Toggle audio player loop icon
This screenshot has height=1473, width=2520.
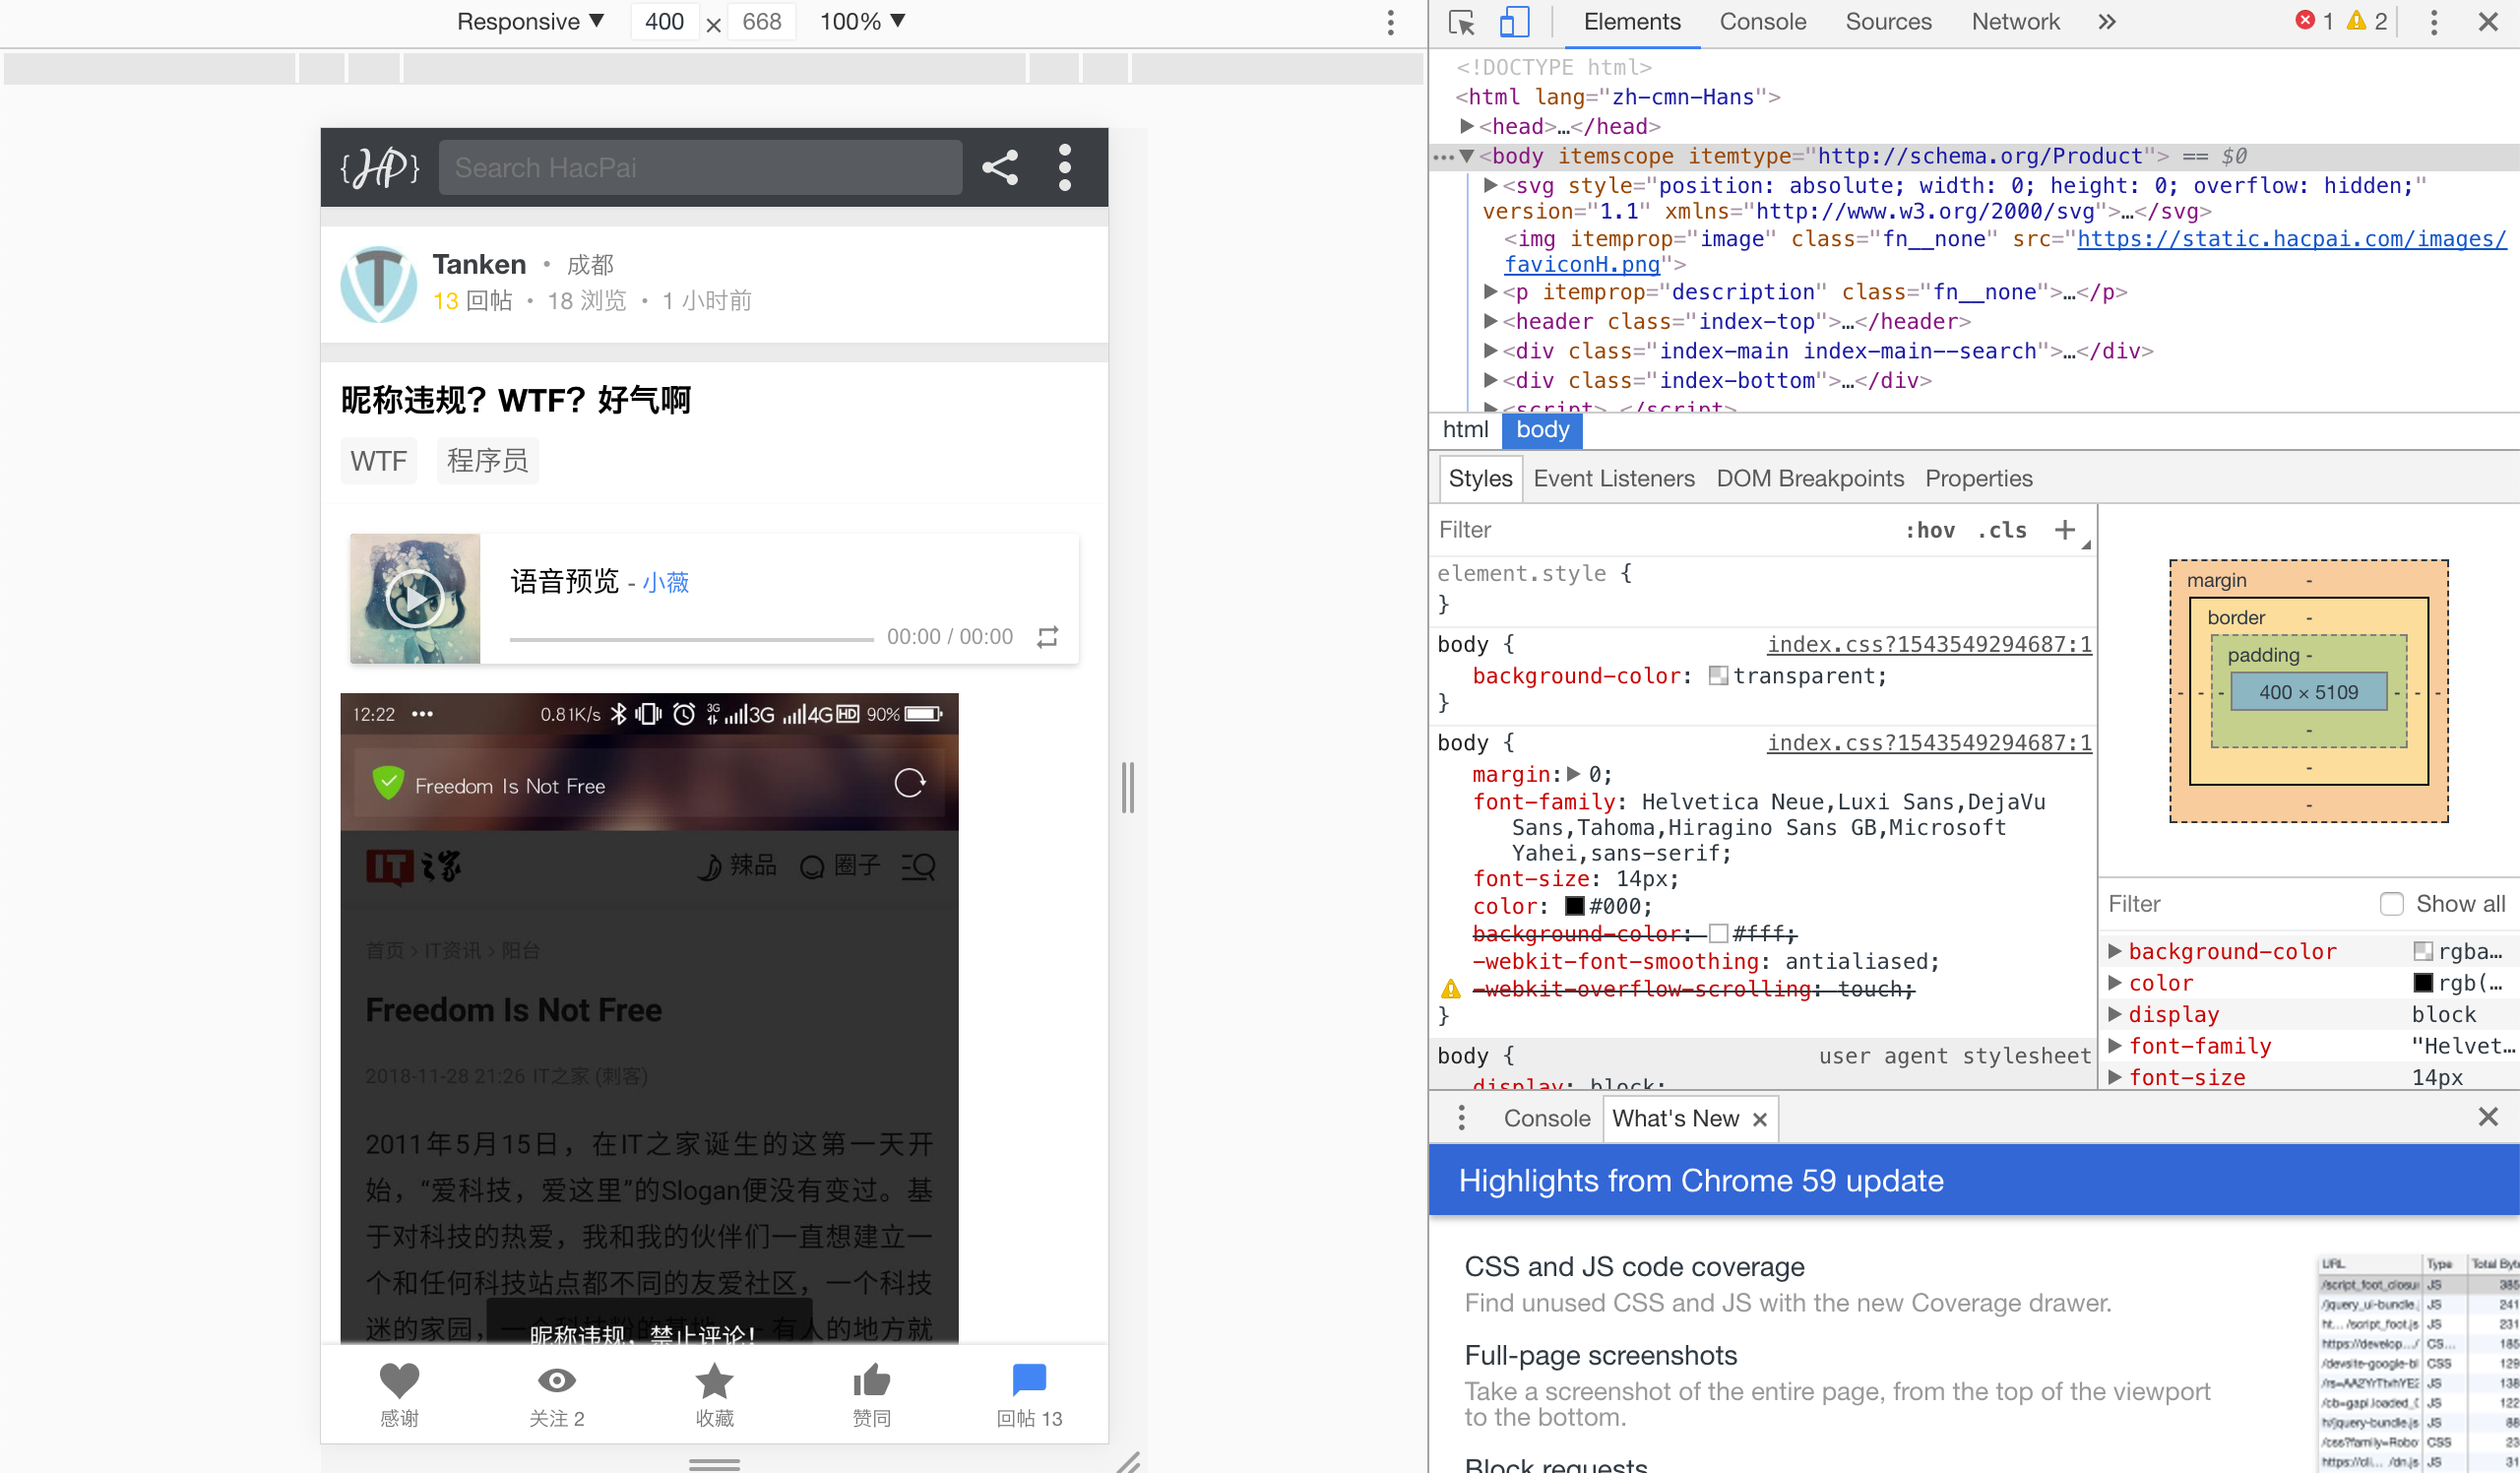1047,637
